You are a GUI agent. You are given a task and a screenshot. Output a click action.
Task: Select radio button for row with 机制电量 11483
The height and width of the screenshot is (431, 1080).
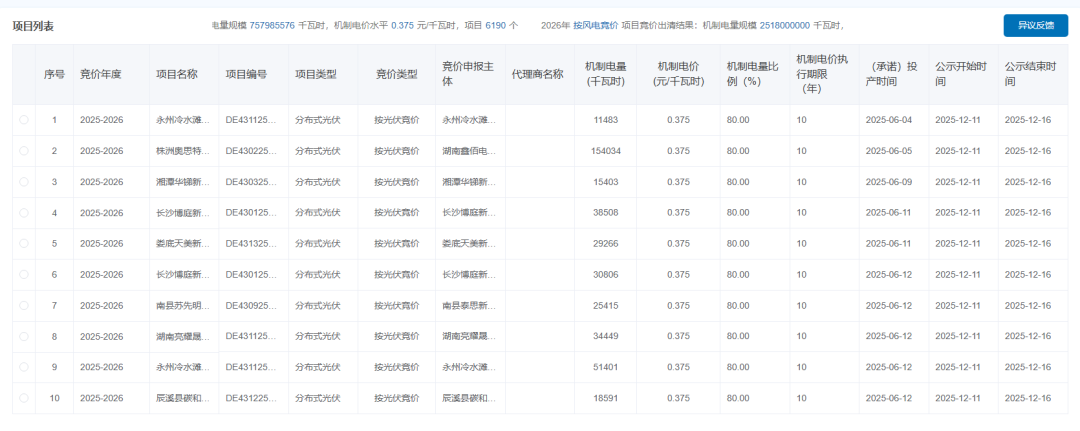[x=24, y=120]
